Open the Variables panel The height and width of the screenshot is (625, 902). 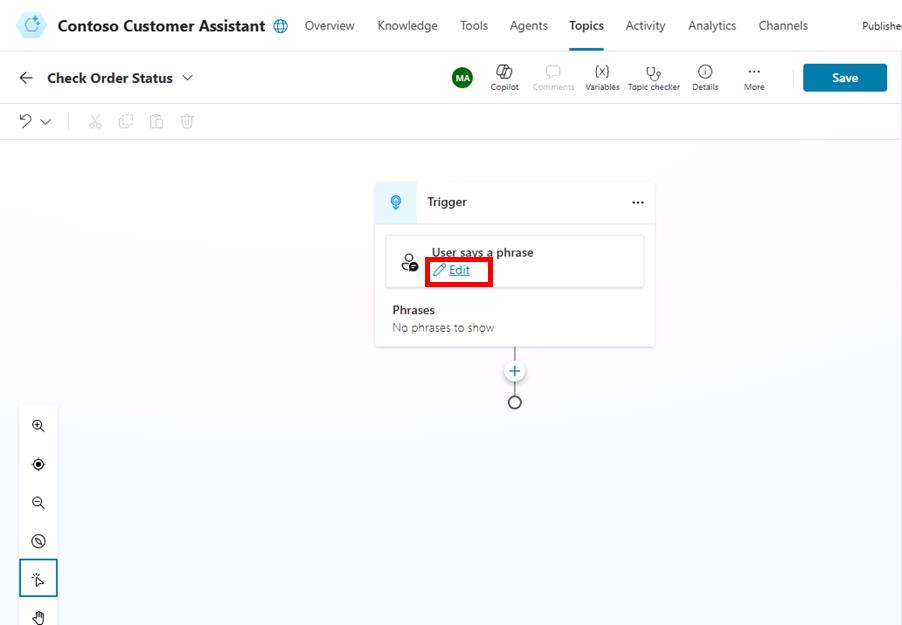[x=602, y=77]
